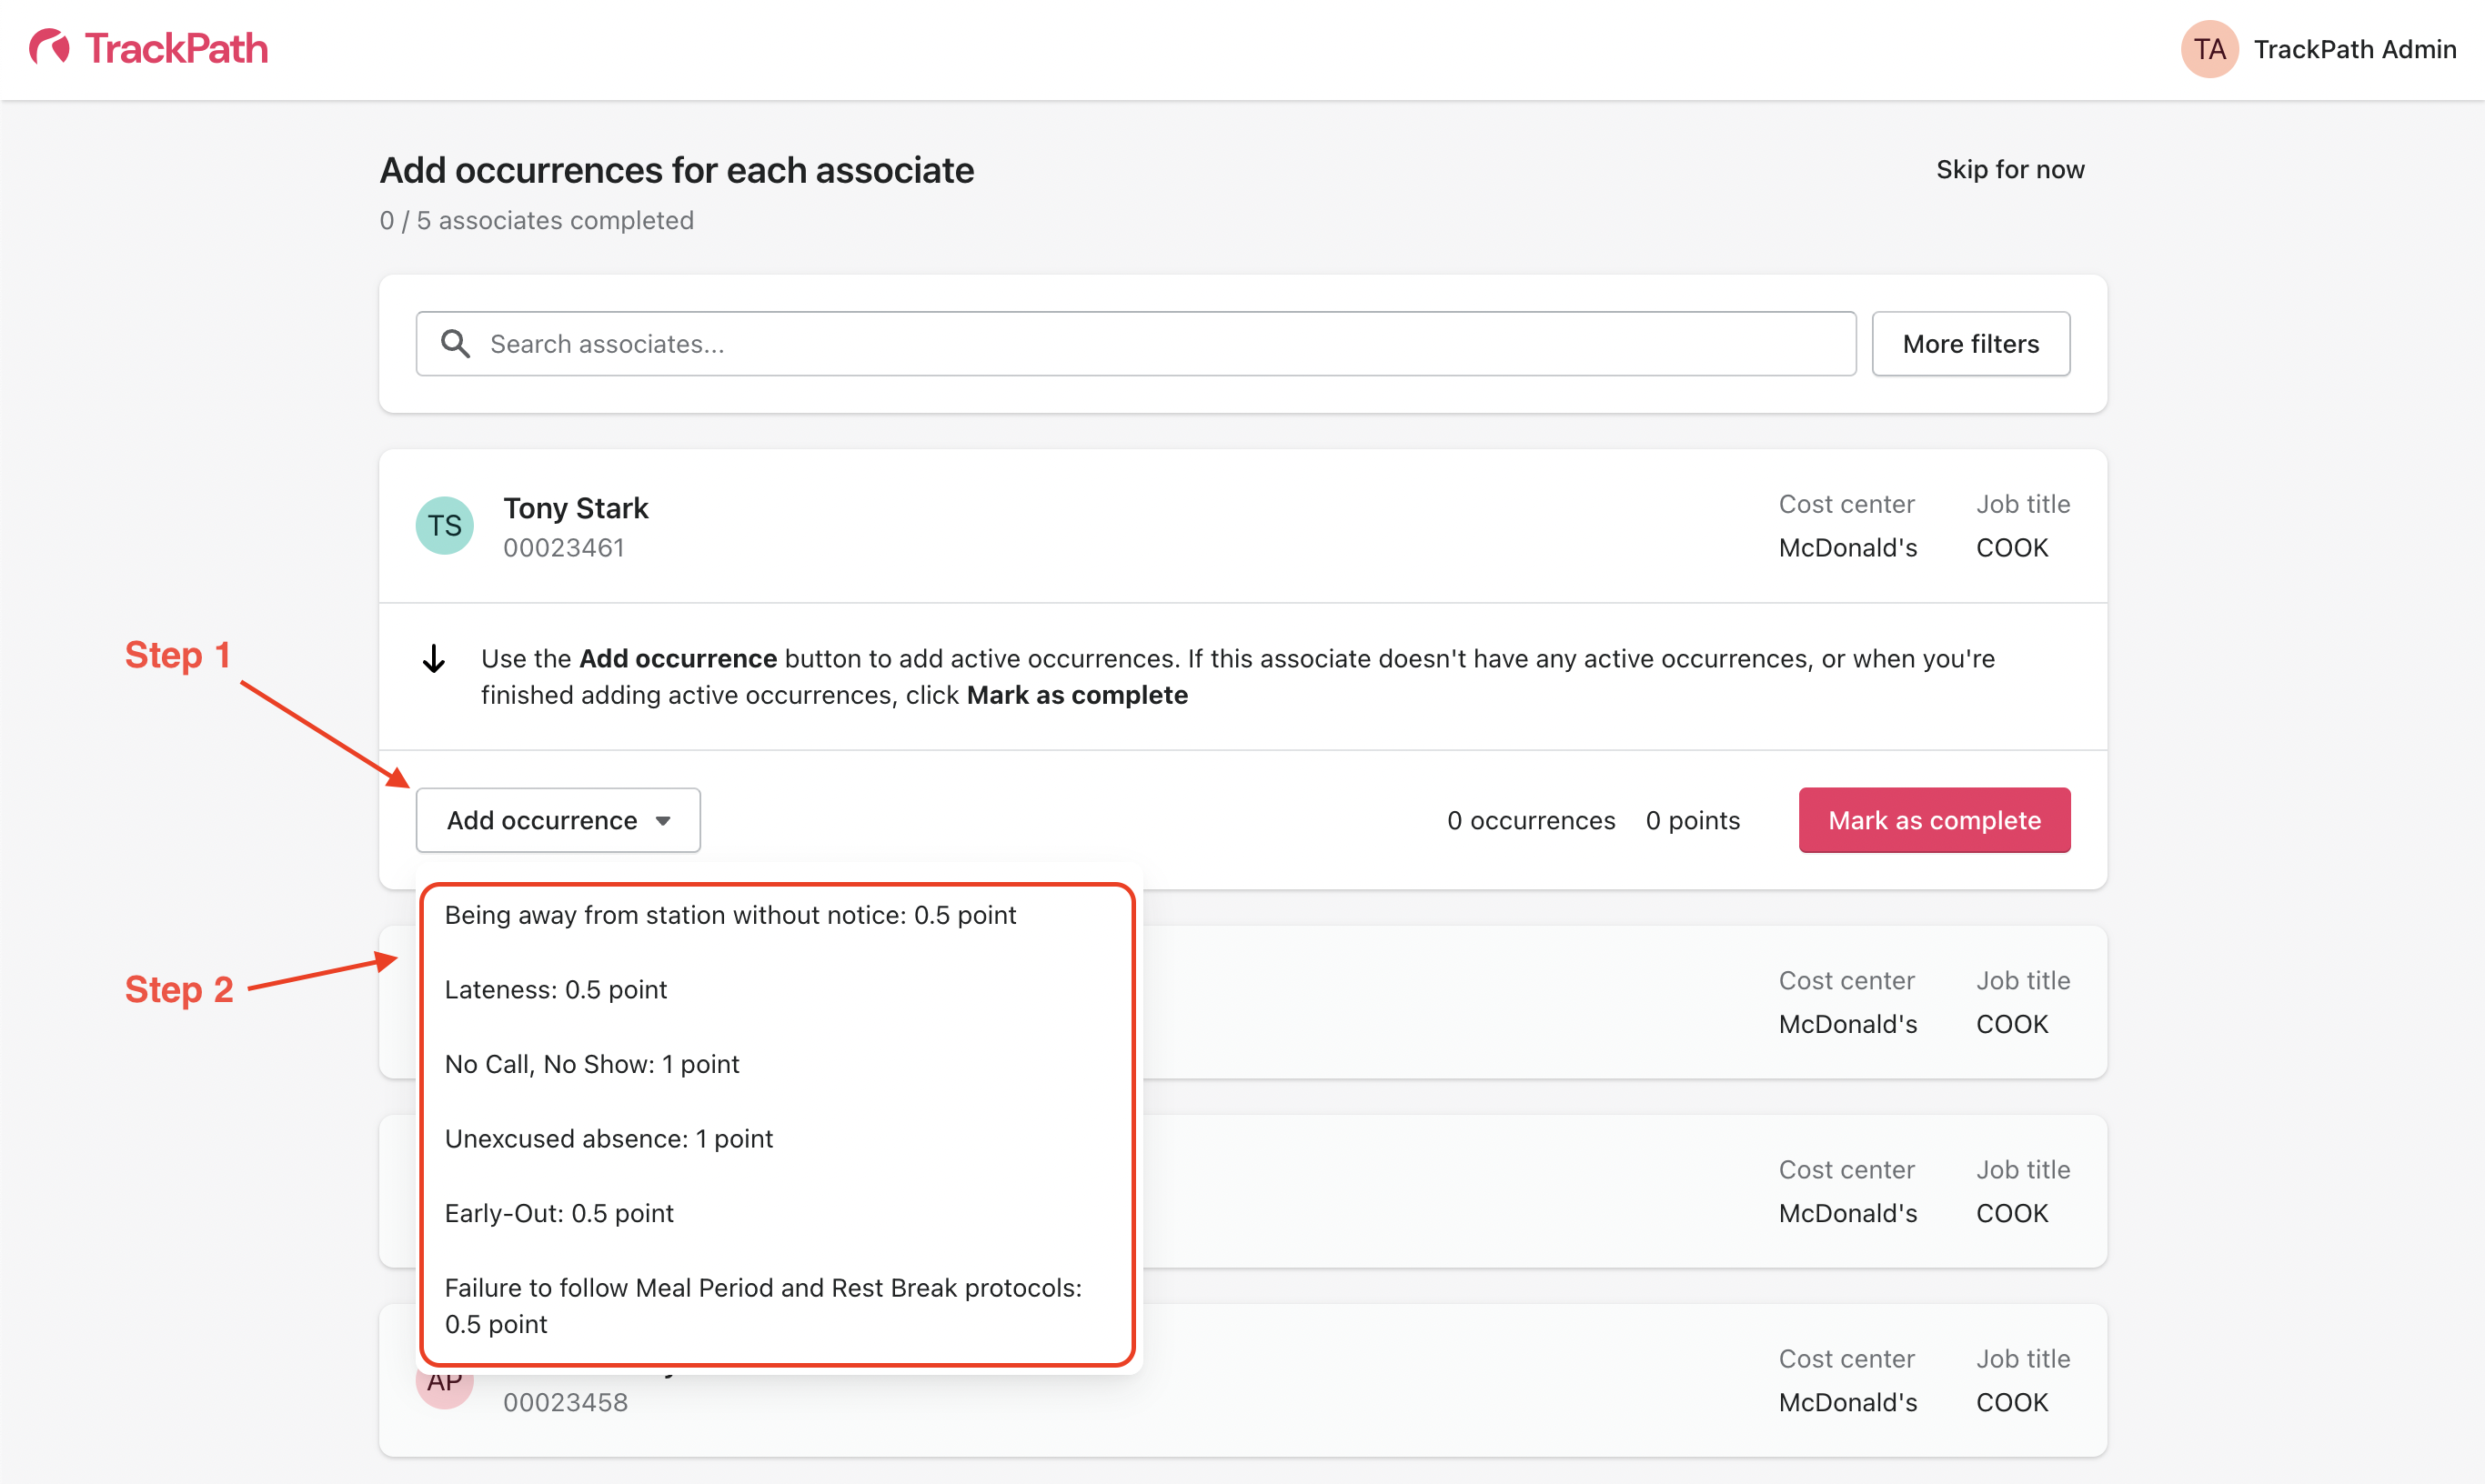
Task: Click the TA admin avatar
Action: [2208, 49]
